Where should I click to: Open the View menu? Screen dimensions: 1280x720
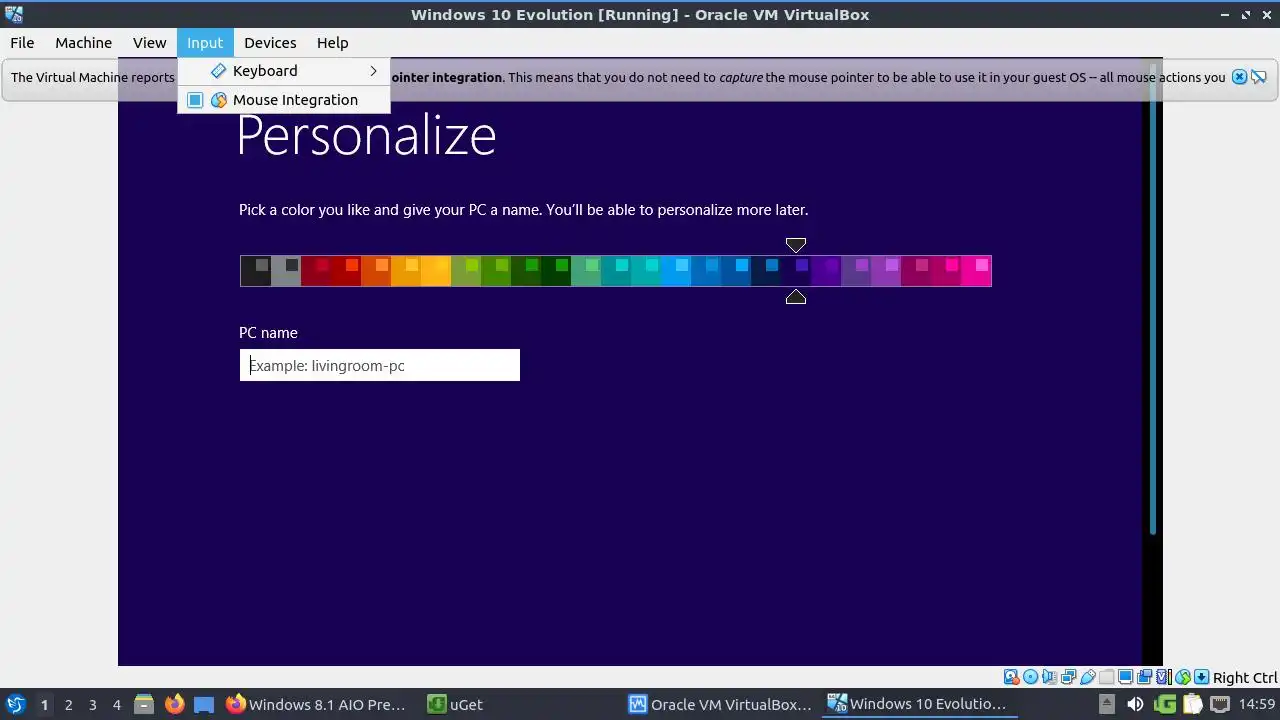[149, 43]
